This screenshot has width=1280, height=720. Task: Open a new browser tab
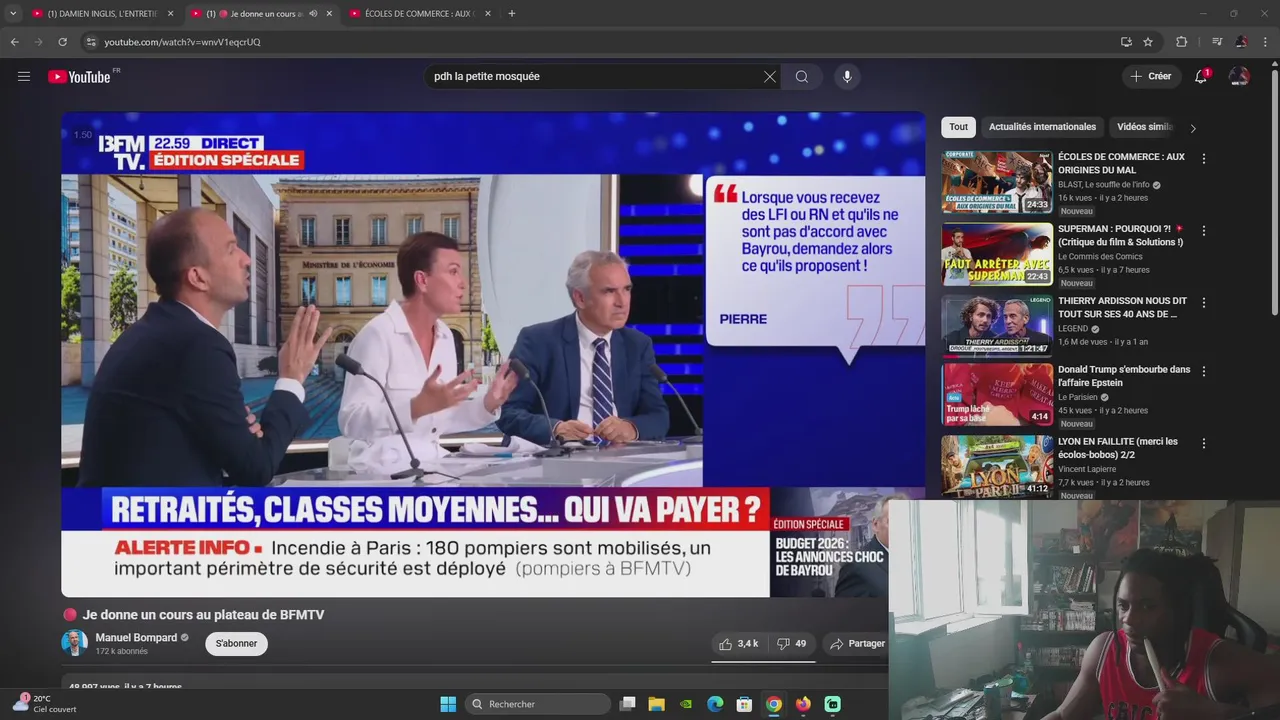(512, 14)
